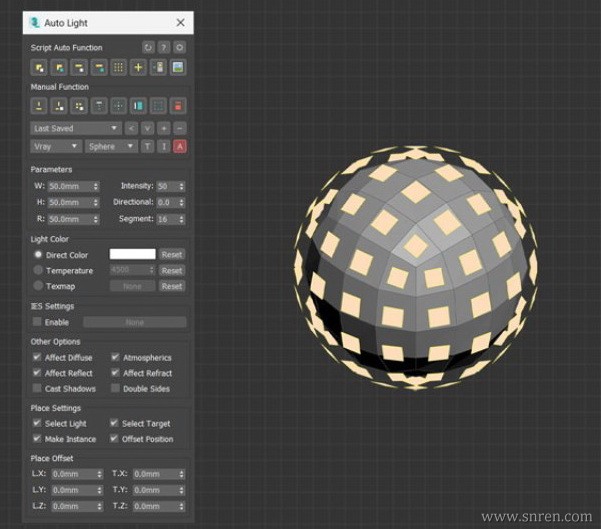
Task: Click the teal panel icon in Manual Function
Action: (x=139, y=106)
